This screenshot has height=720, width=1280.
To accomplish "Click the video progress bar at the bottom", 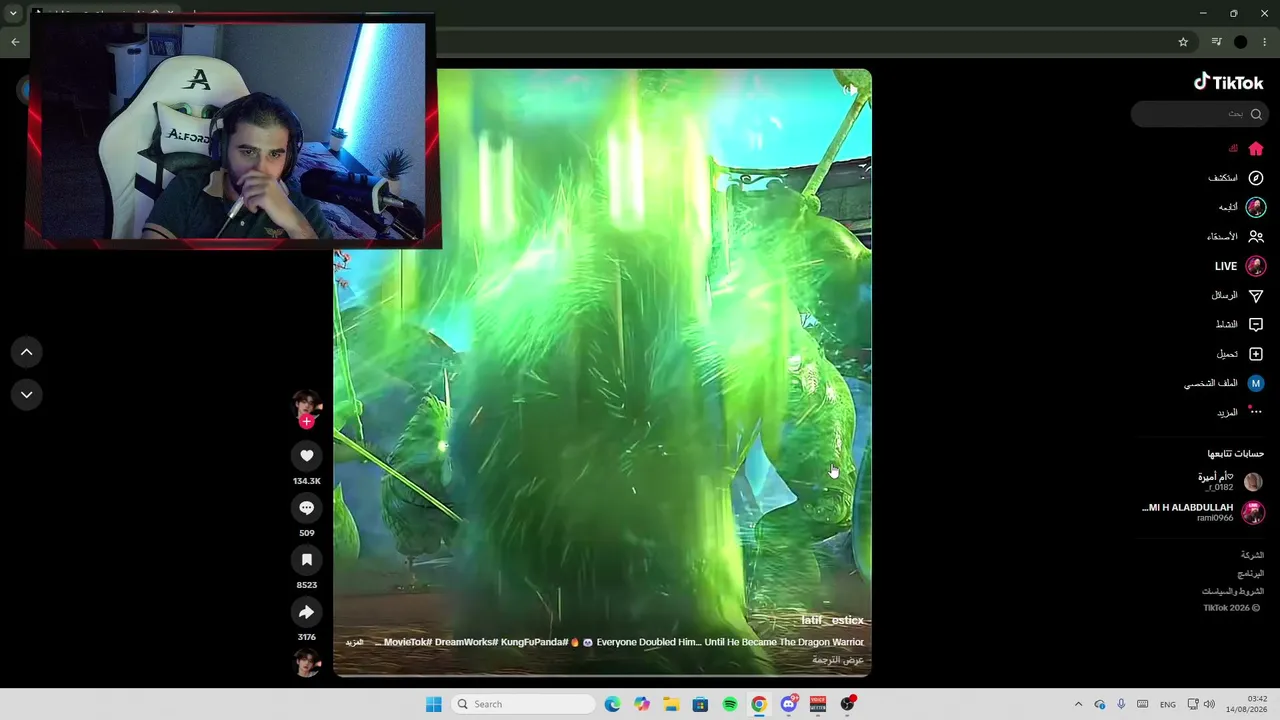I will 602,675.
